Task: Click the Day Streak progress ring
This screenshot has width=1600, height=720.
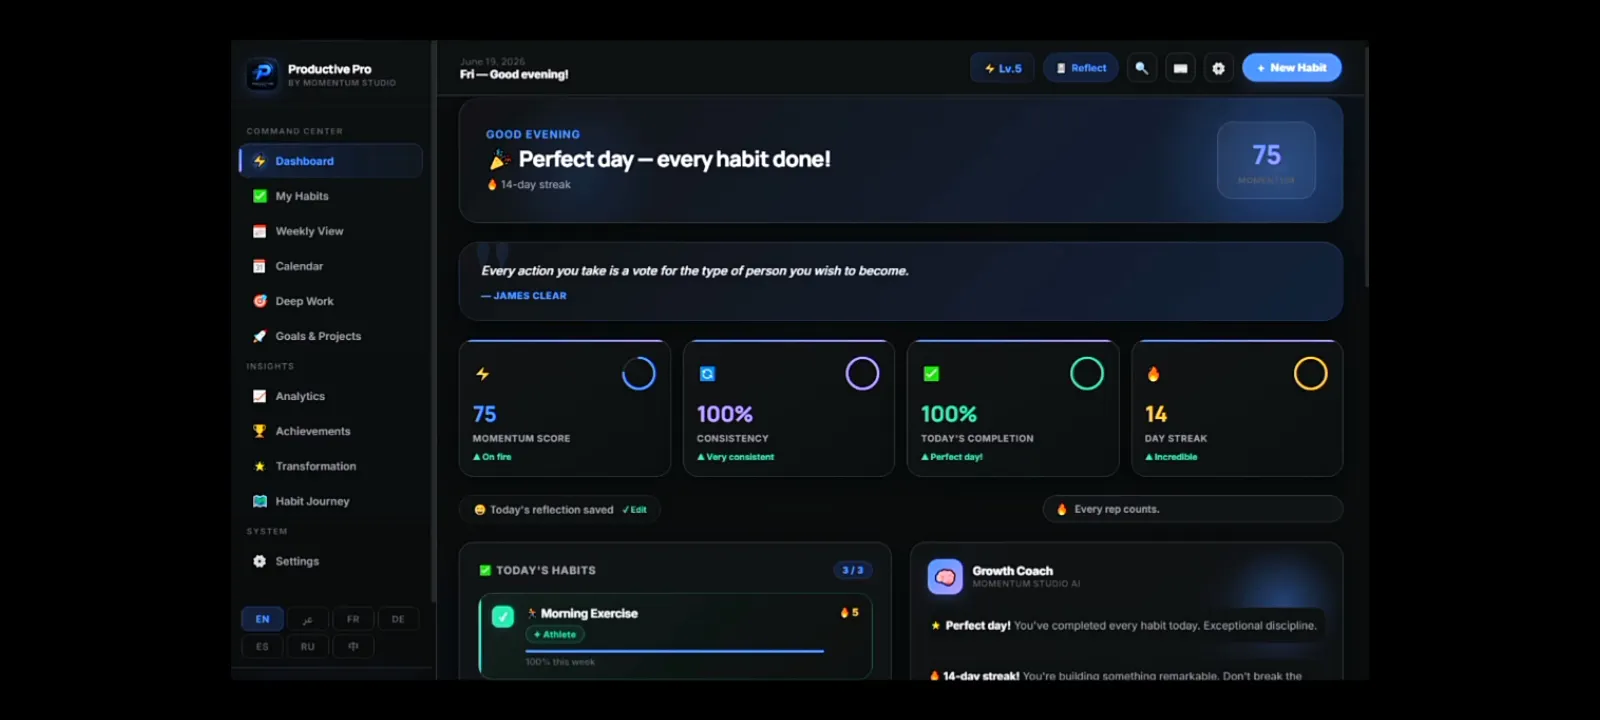Action: tap(1311, 374)
